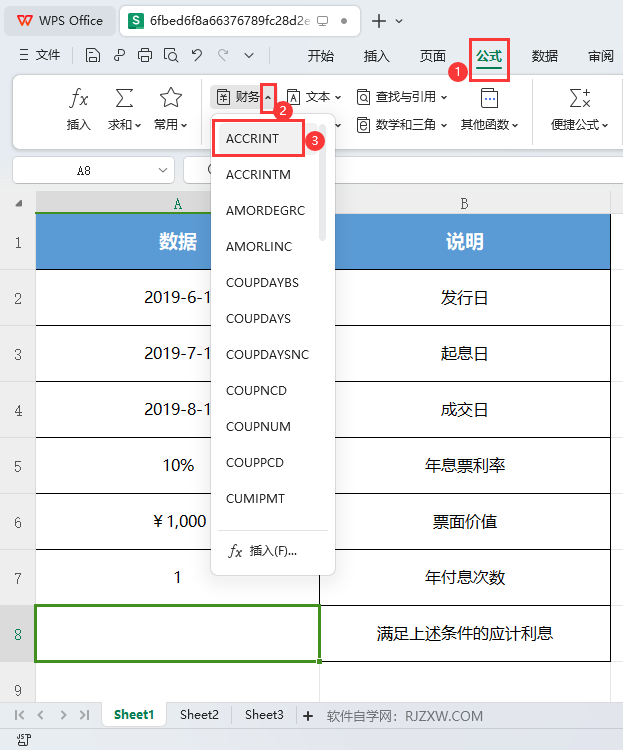The image size is (623, 750).
Task: Click the Redo arrow icon
Action: coord(223,55)
